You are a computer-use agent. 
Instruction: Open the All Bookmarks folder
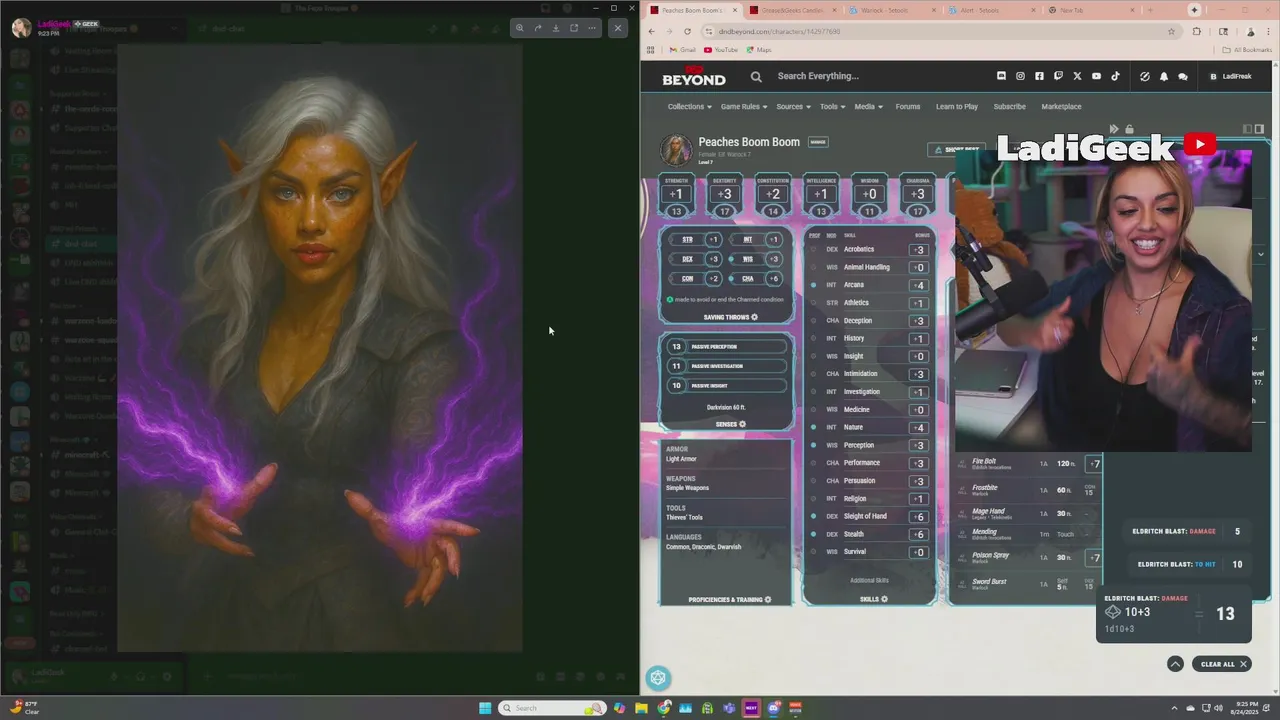1247,49
